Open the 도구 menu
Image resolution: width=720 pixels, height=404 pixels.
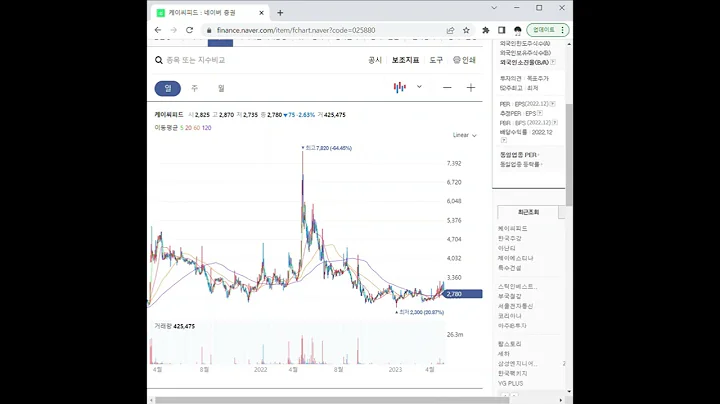coord(436,60)
